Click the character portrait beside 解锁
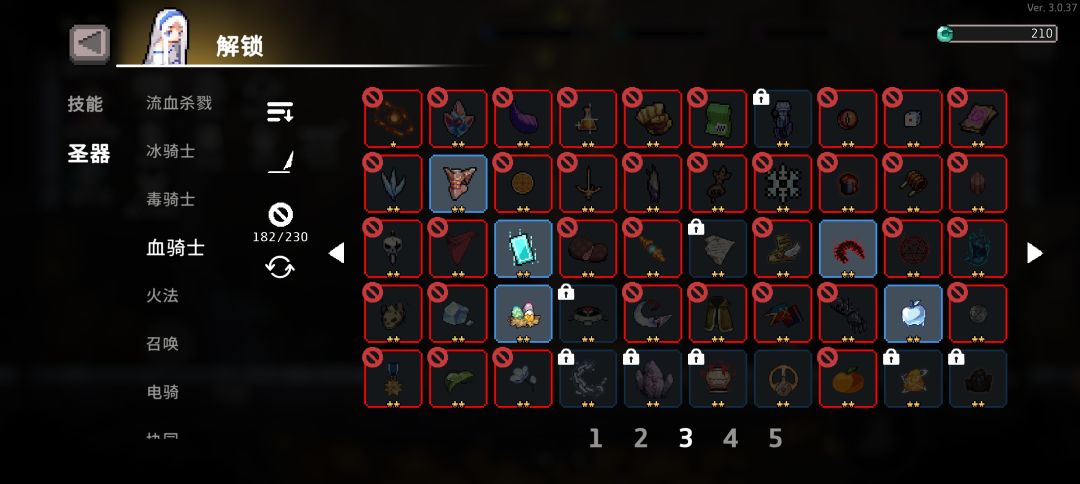 point(166,39)
